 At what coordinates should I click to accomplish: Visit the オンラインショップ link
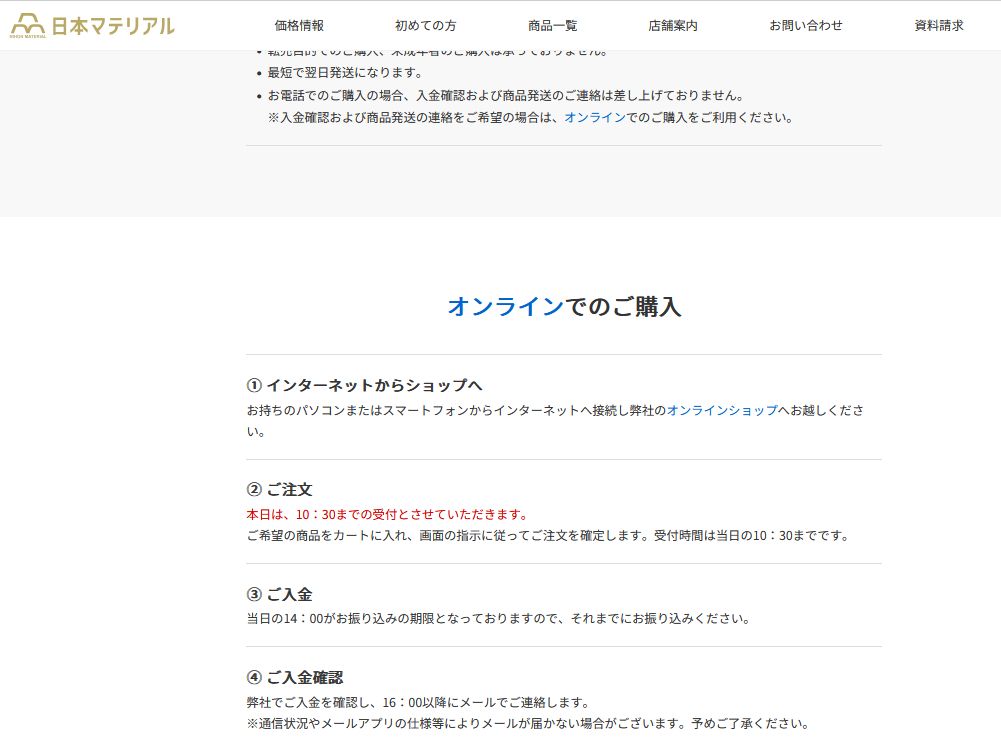click(x=722, y=410)
